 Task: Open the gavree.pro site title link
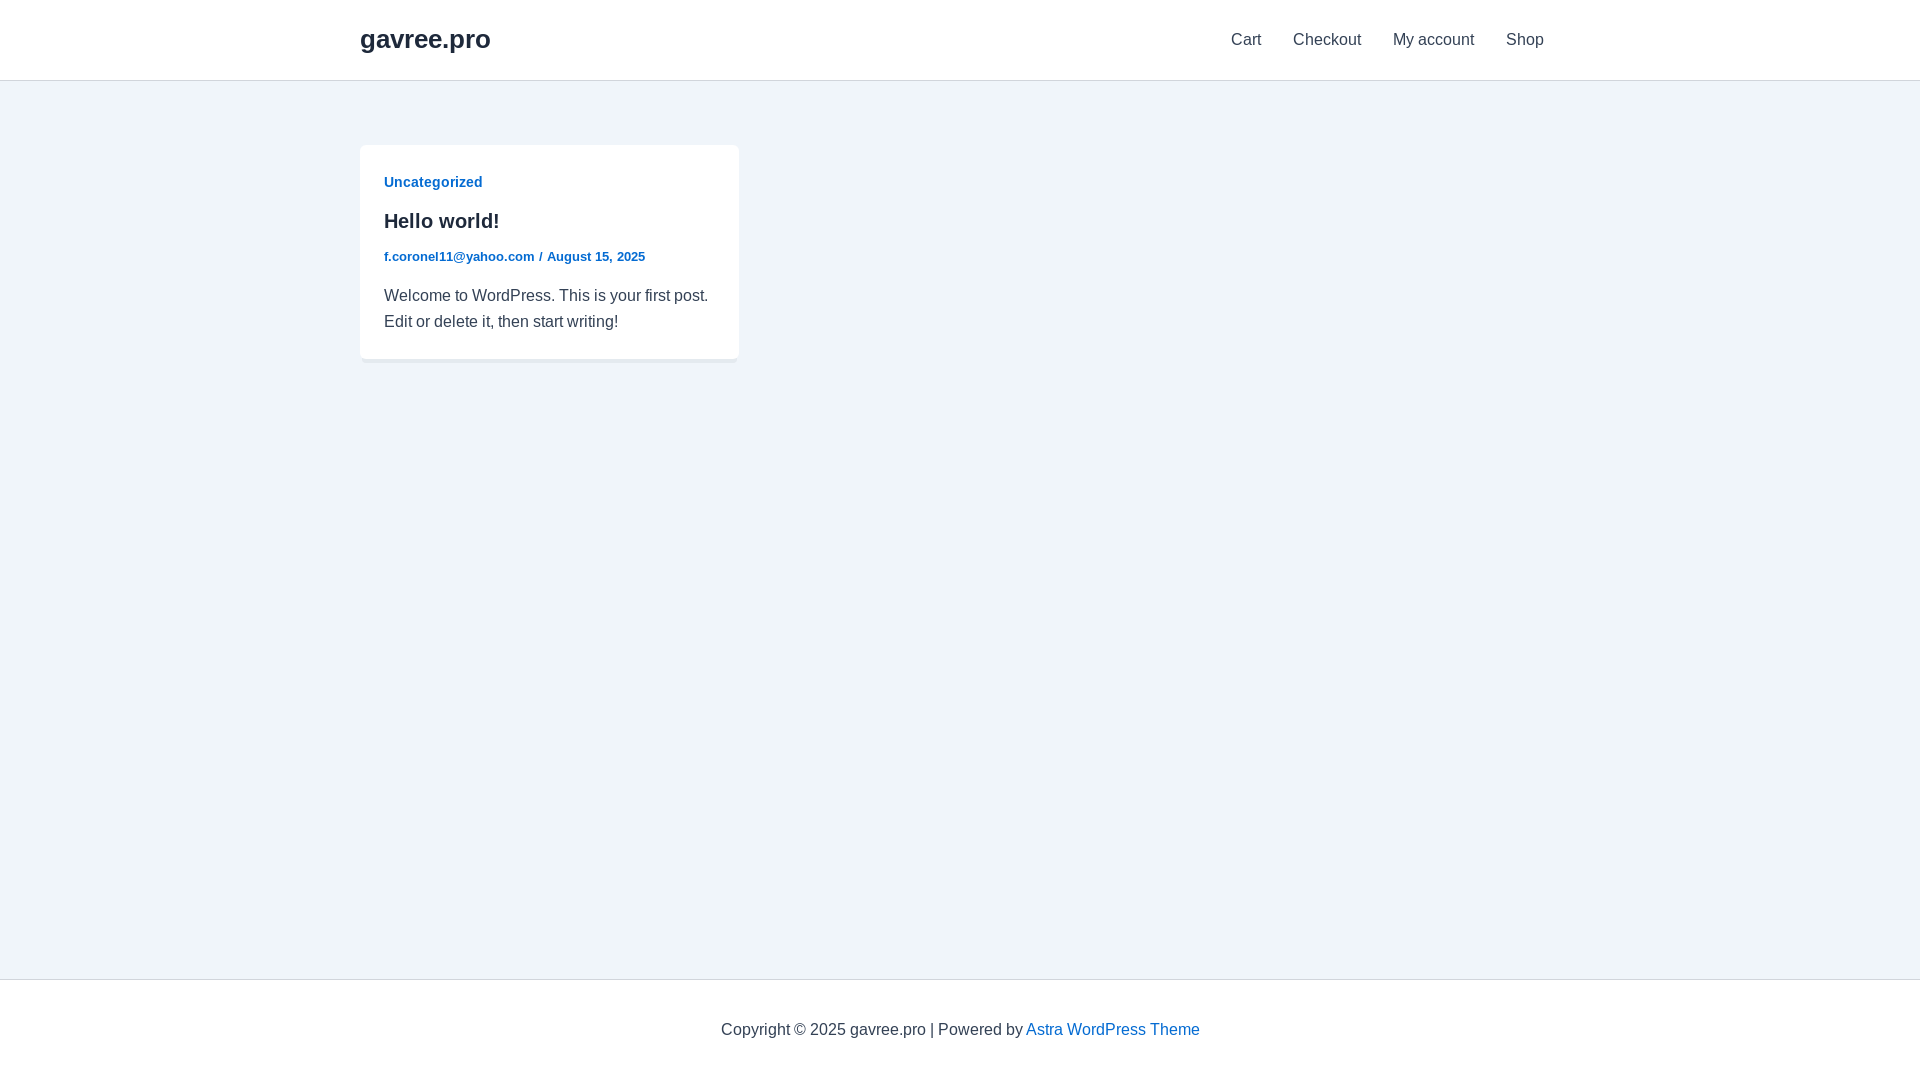point(425,39)
